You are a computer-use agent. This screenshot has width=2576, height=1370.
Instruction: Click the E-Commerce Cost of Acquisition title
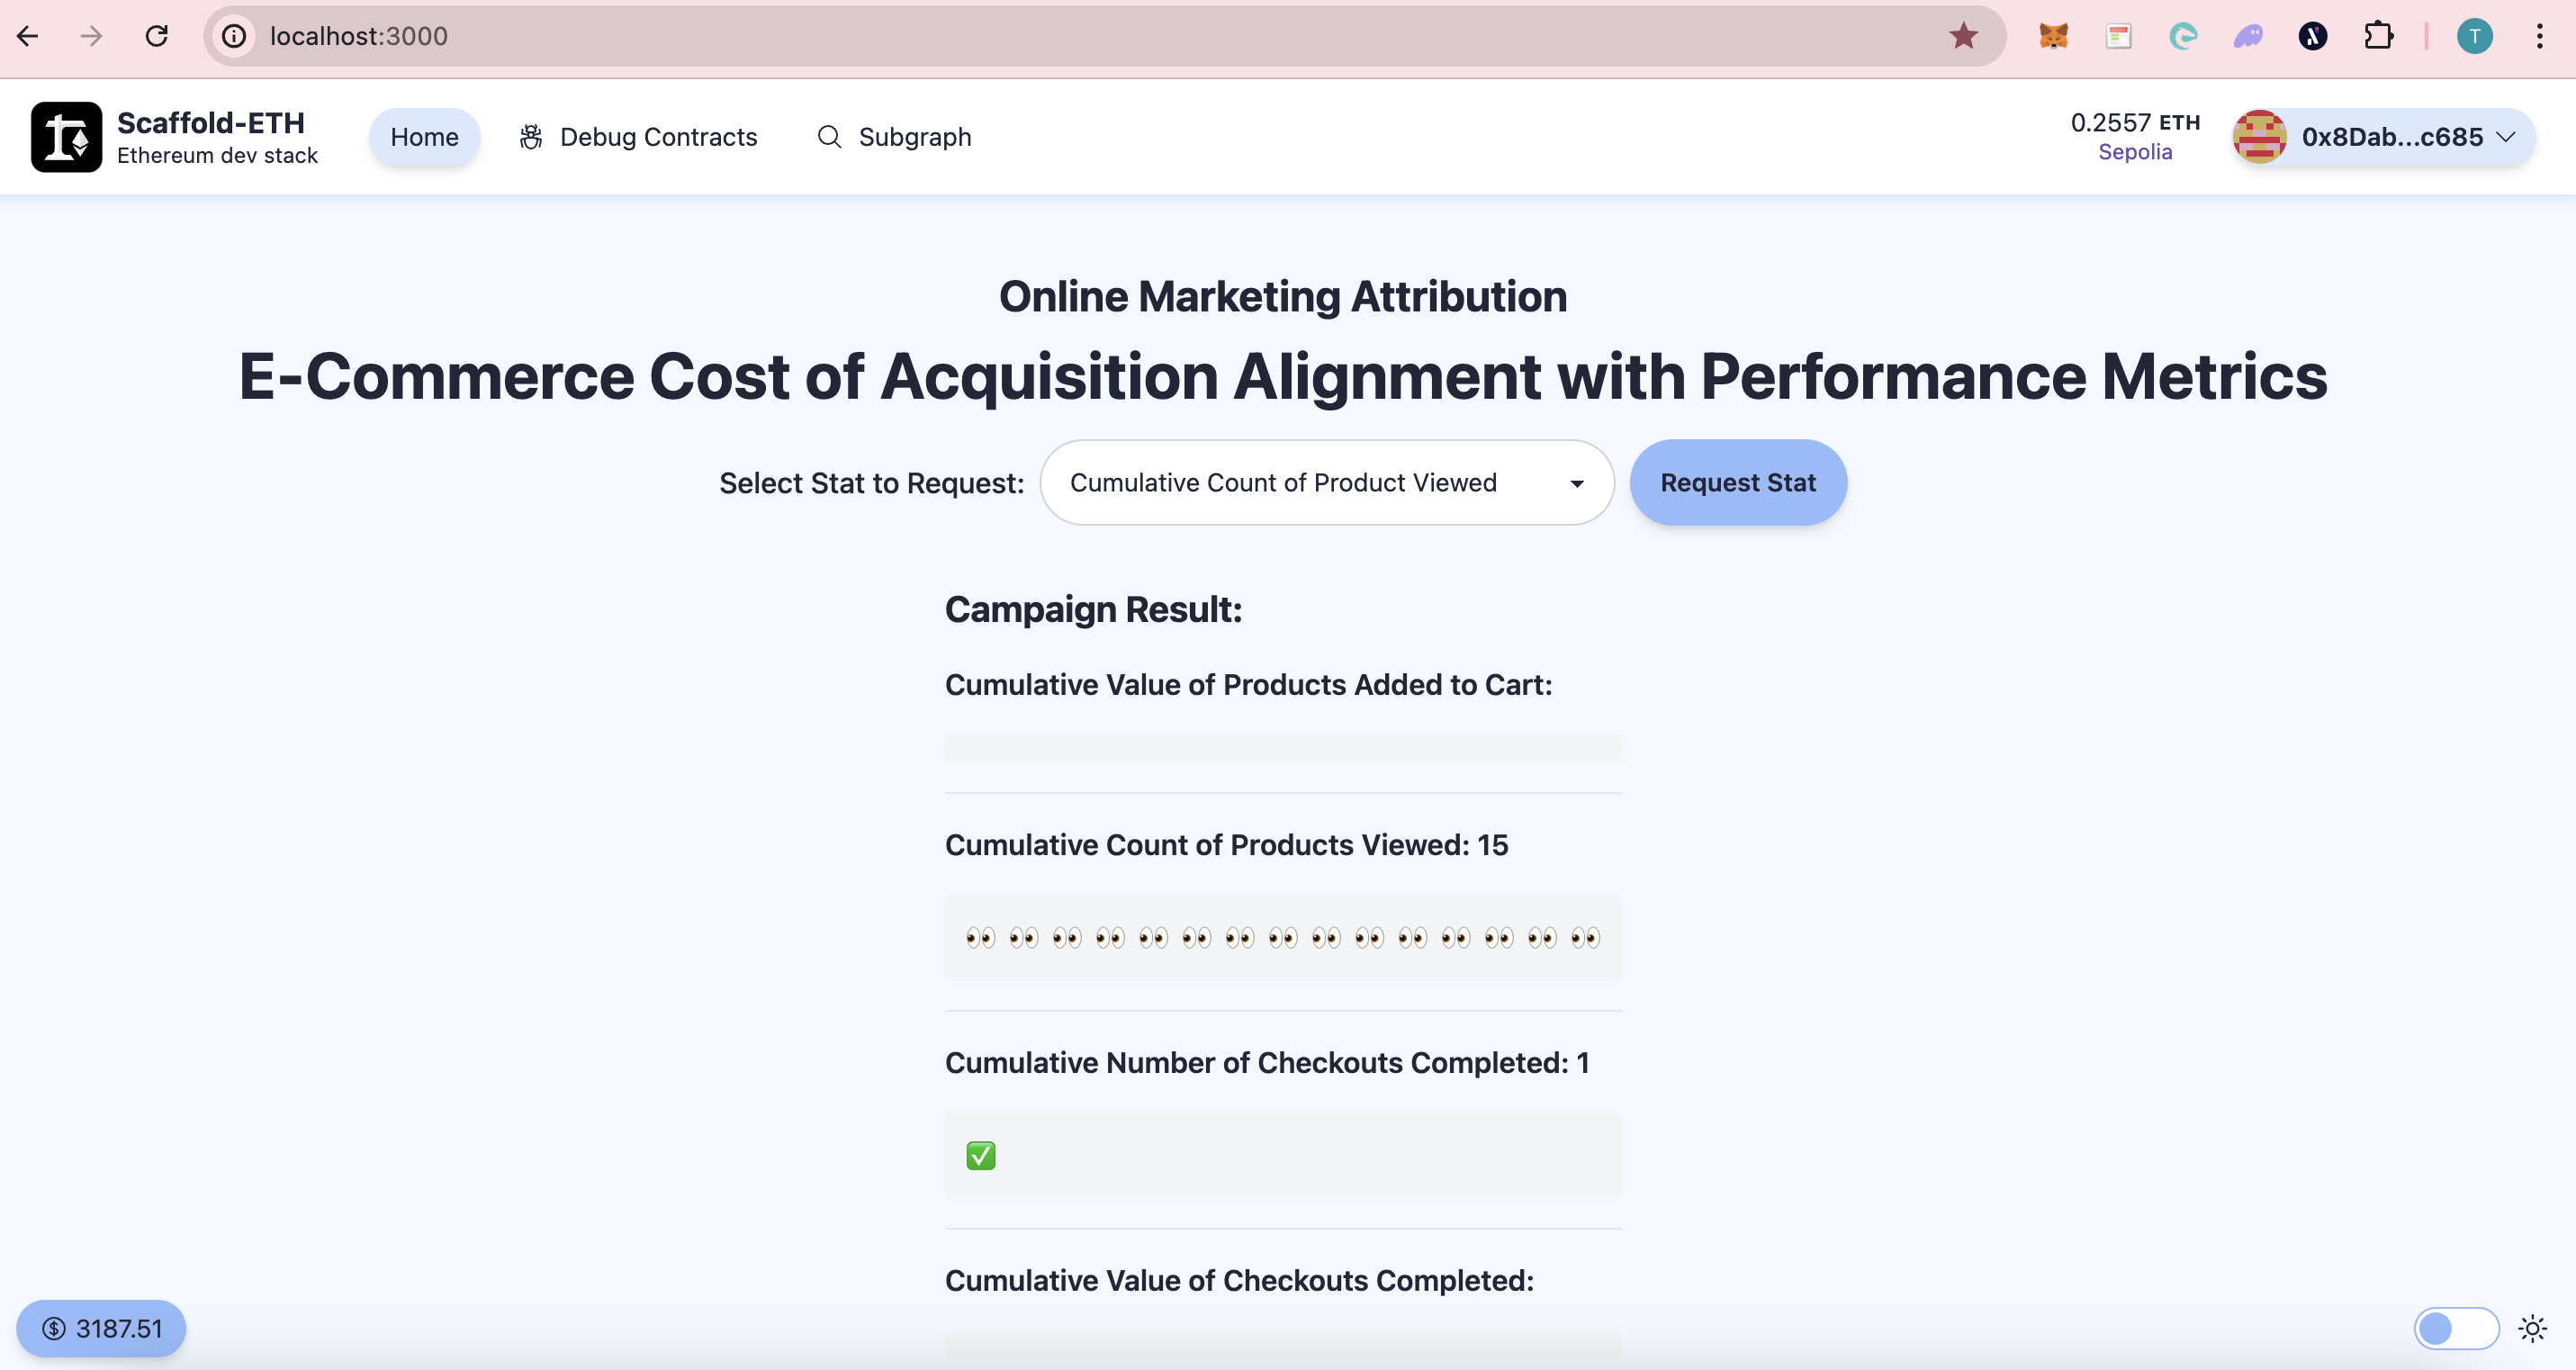(1283, 377)
